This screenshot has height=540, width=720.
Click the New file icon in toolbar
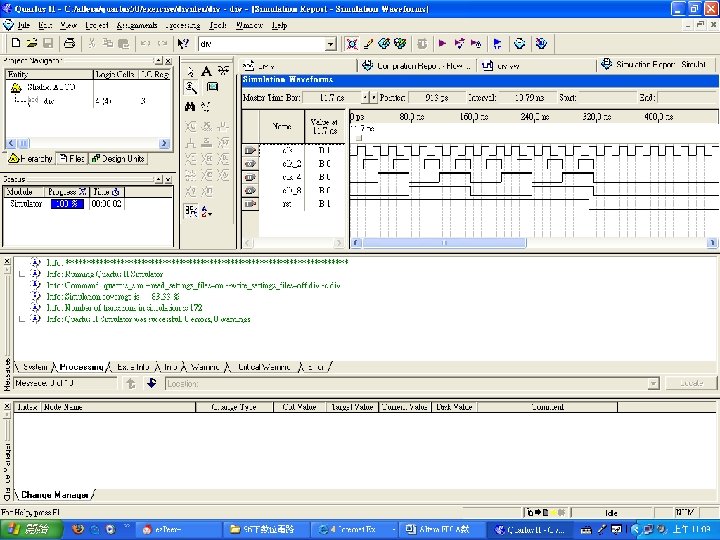click(x=17, y=43)
